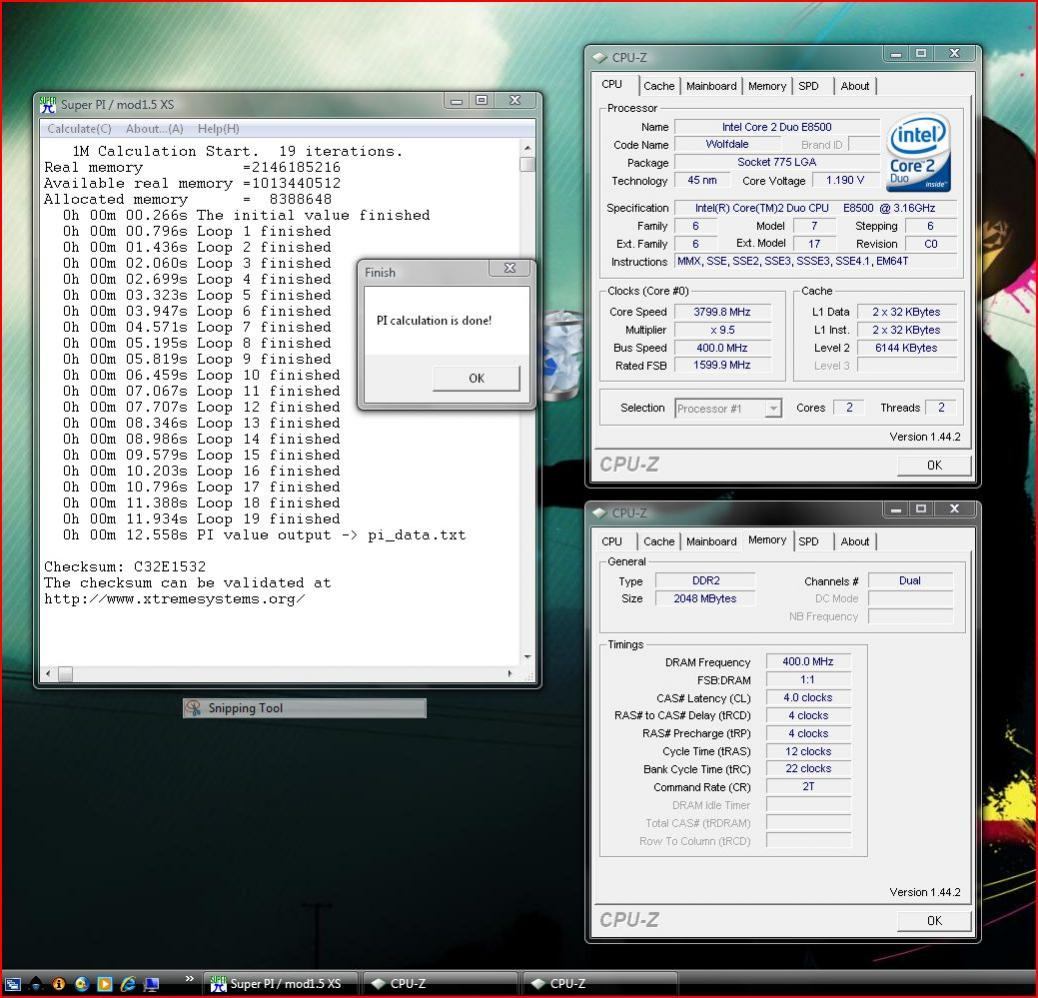Select Memory tab in lower CPU-Z window

tap(767, 540)
